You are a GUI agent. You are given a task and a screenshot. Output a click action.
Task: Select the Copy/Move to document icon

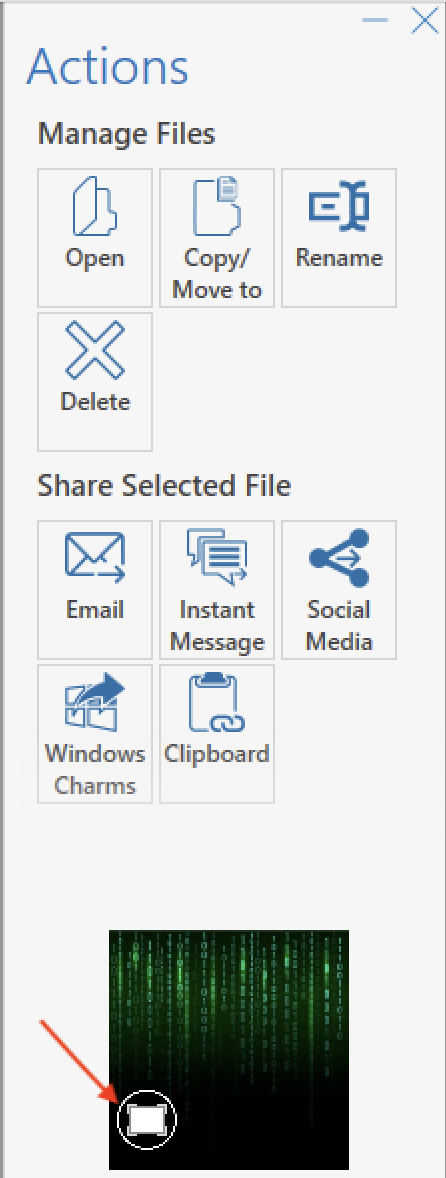click(x=217, y=206)
